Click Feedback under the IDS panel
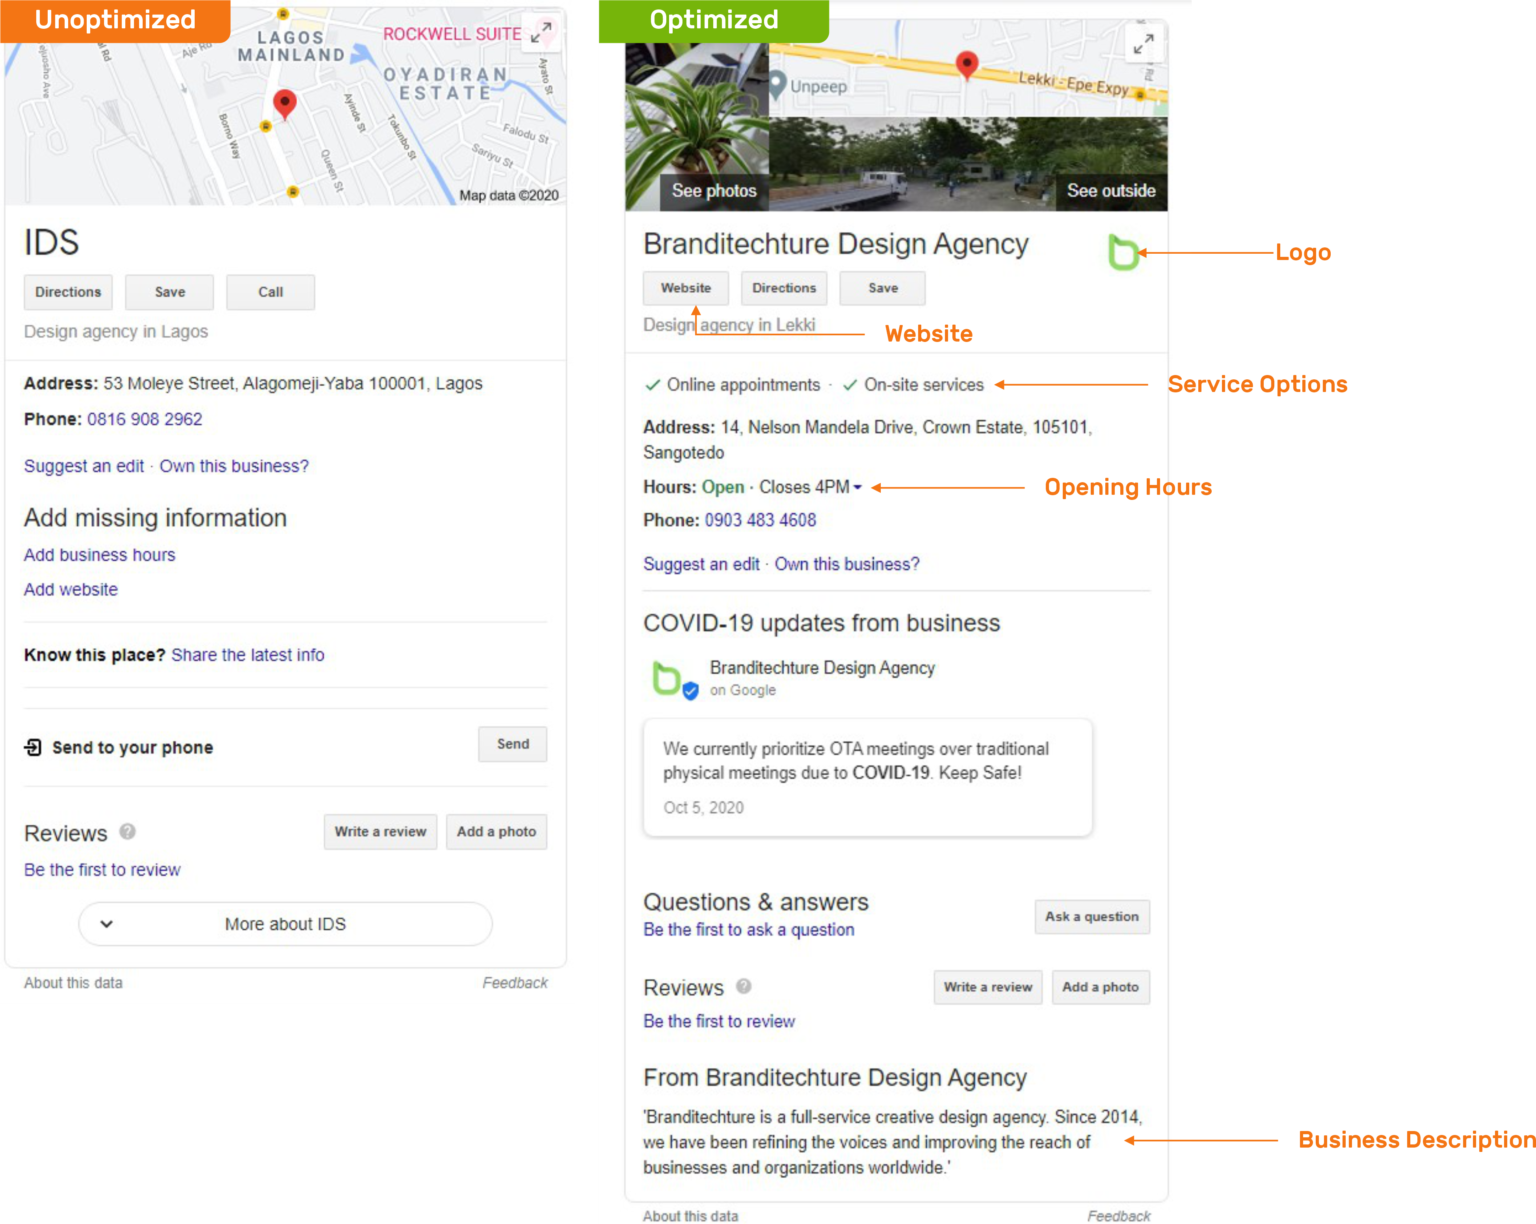This screenshot has width=1536, height=1224. pos(515,983)
